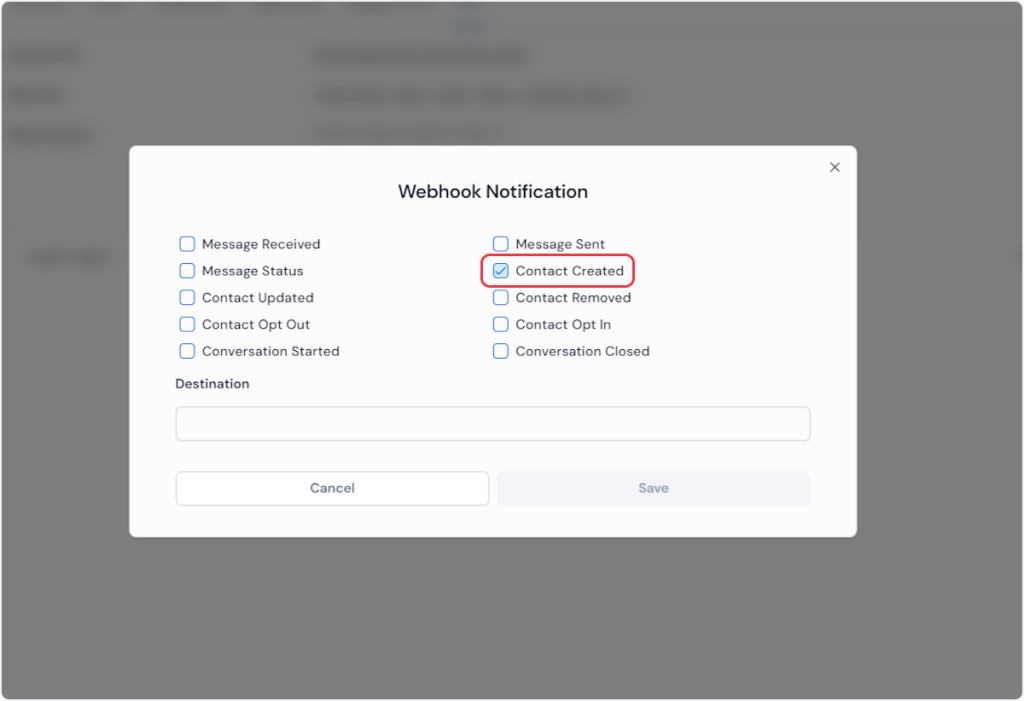Enable the Conversation Closed checkbox
Image resolution: width=1024 pixels, height=701 pixels.
(x=501, y=352)
